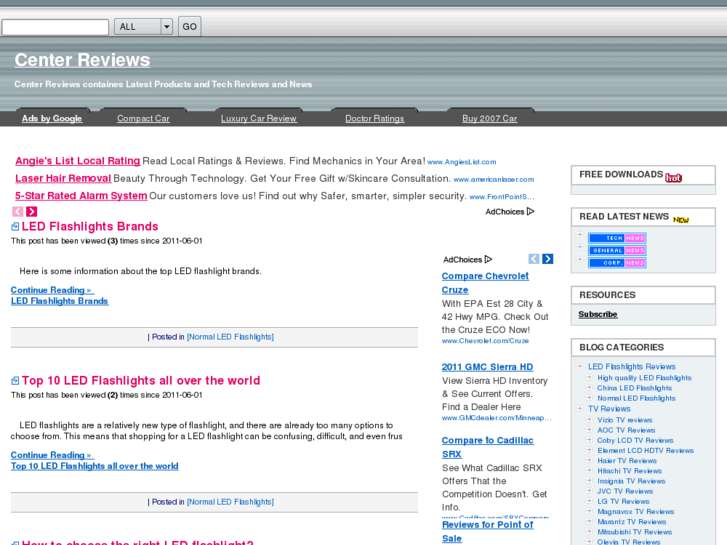
Task: Open www.americanlaser.com URL
Action: point(494,180)
